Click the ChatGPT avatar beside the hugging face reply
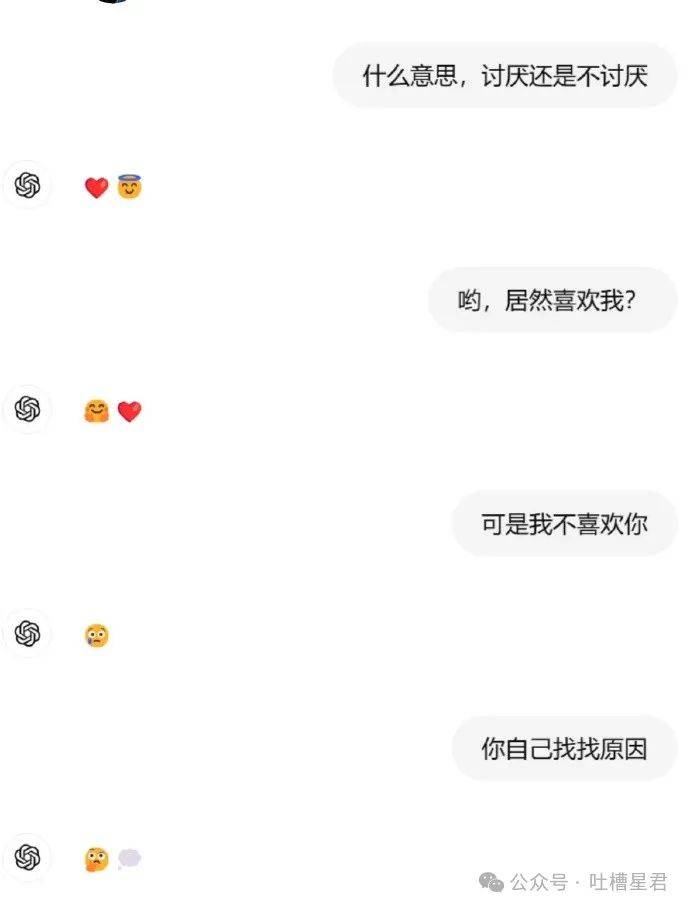The height and width of the screenshot is (910, 690). coord(27,409)
